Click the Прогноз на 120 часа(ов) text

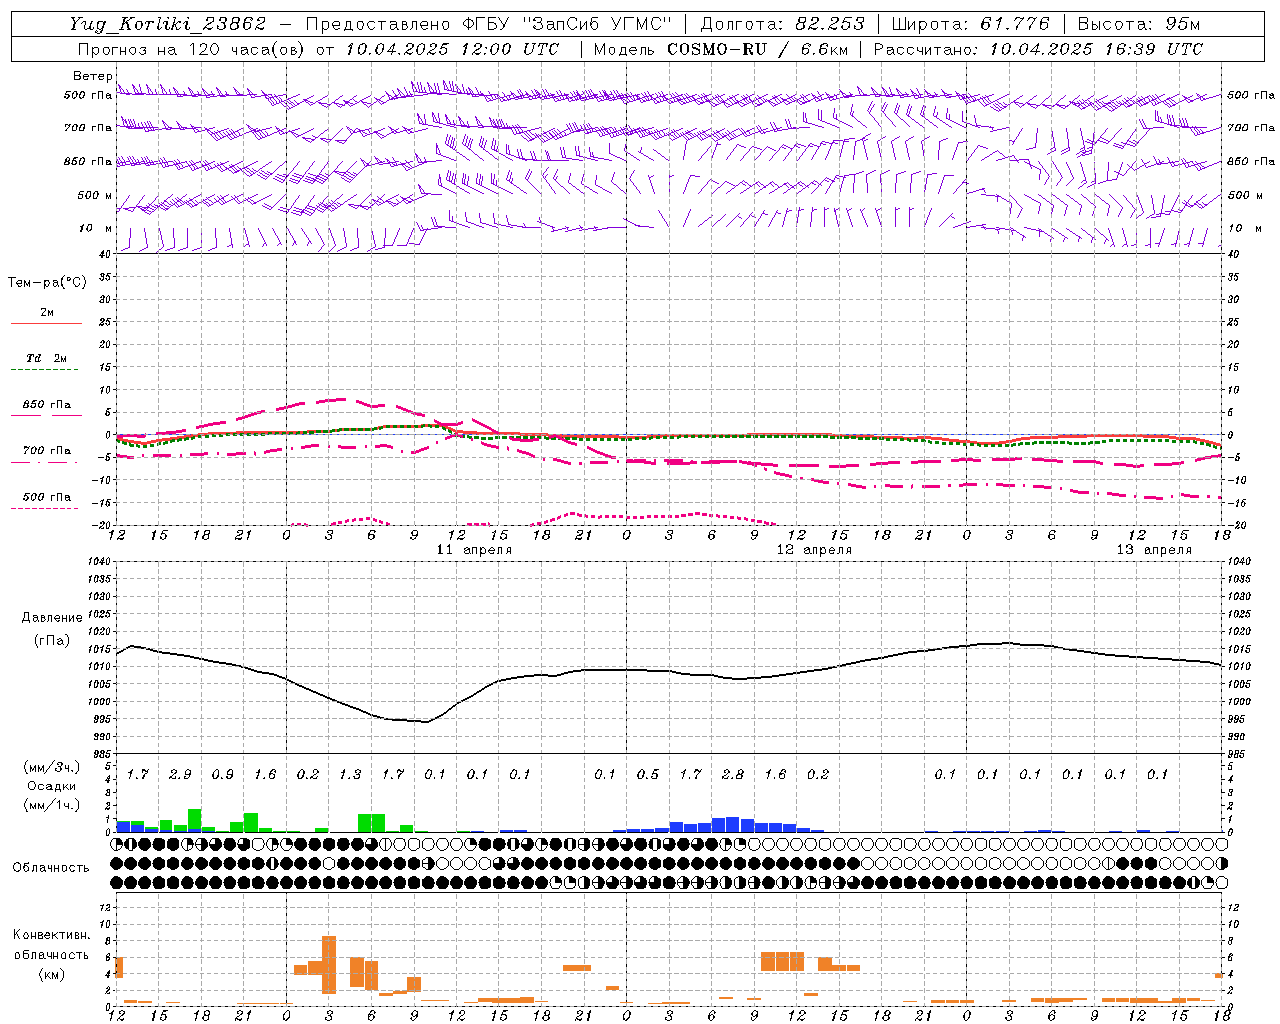pos(191,49)
